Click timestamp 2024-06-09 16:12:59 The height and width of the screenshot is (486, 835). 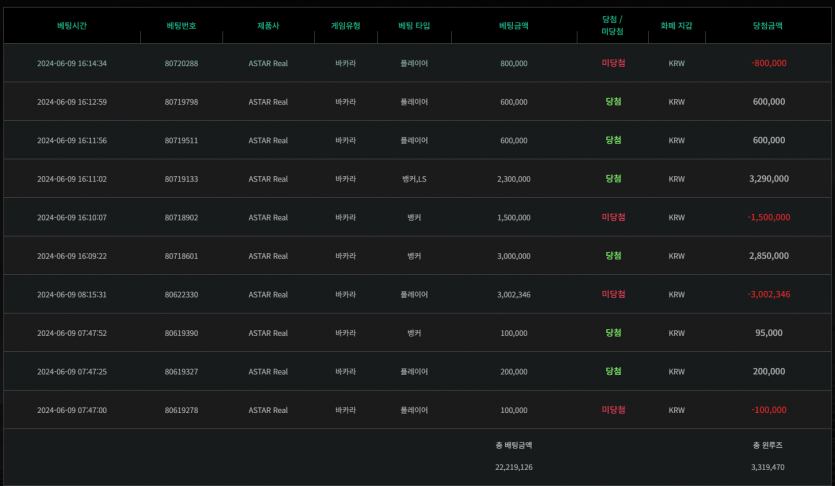click(72, 102)
